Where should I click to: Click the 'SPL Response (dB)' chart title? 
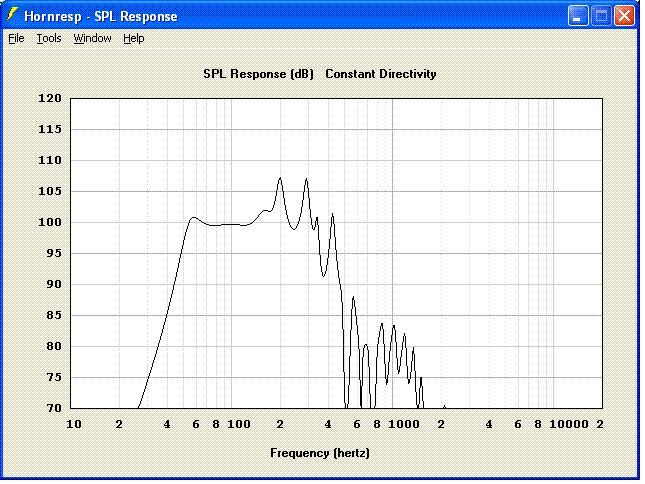258,74
